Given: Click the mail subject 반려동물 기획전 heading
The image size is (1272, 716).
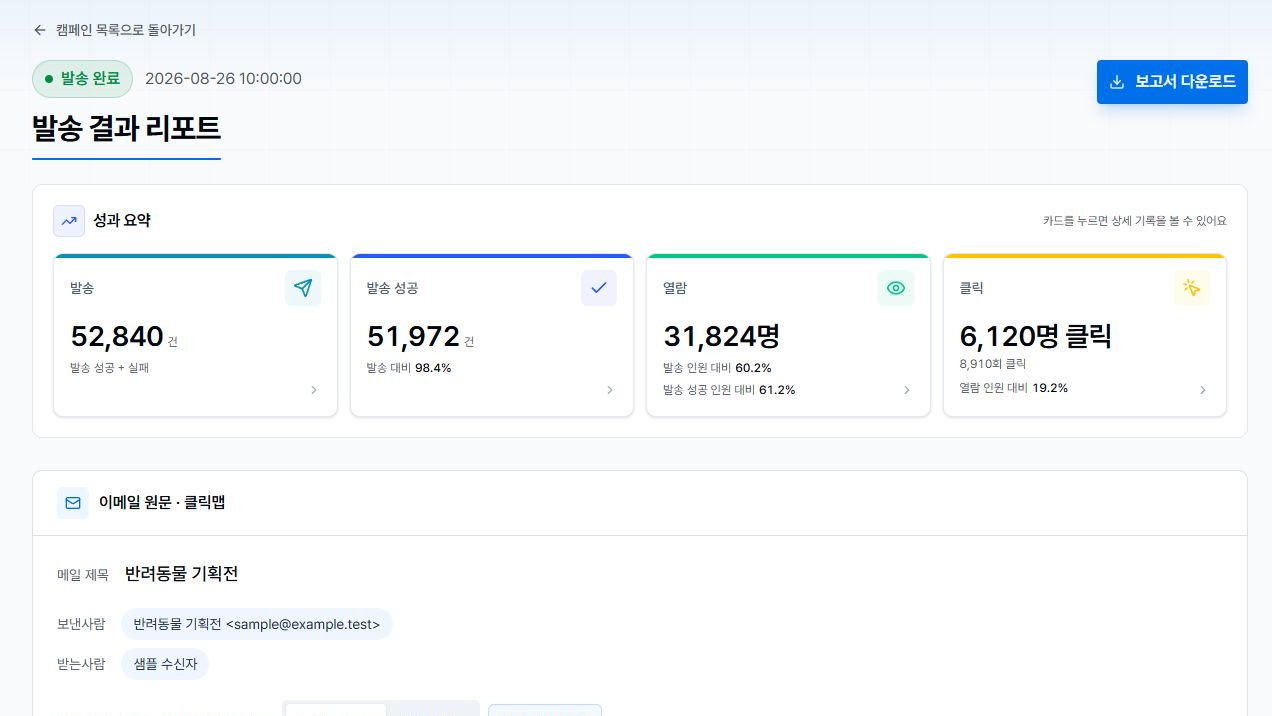Looking at the screenshot, I should (181, 574).
